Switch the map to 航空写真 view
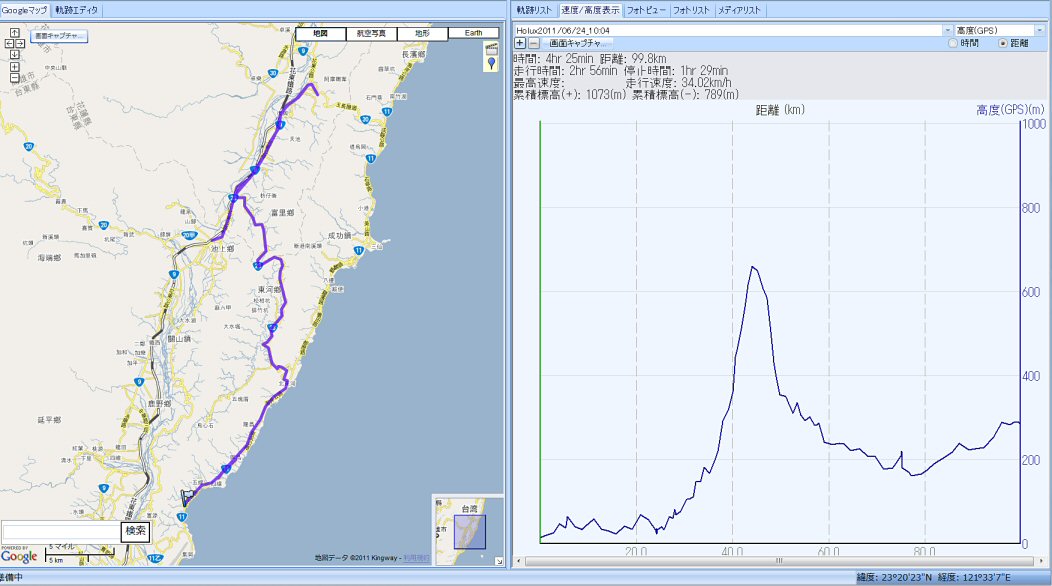The width and height of the screenshot is (1052, 586). coord(372,33)
